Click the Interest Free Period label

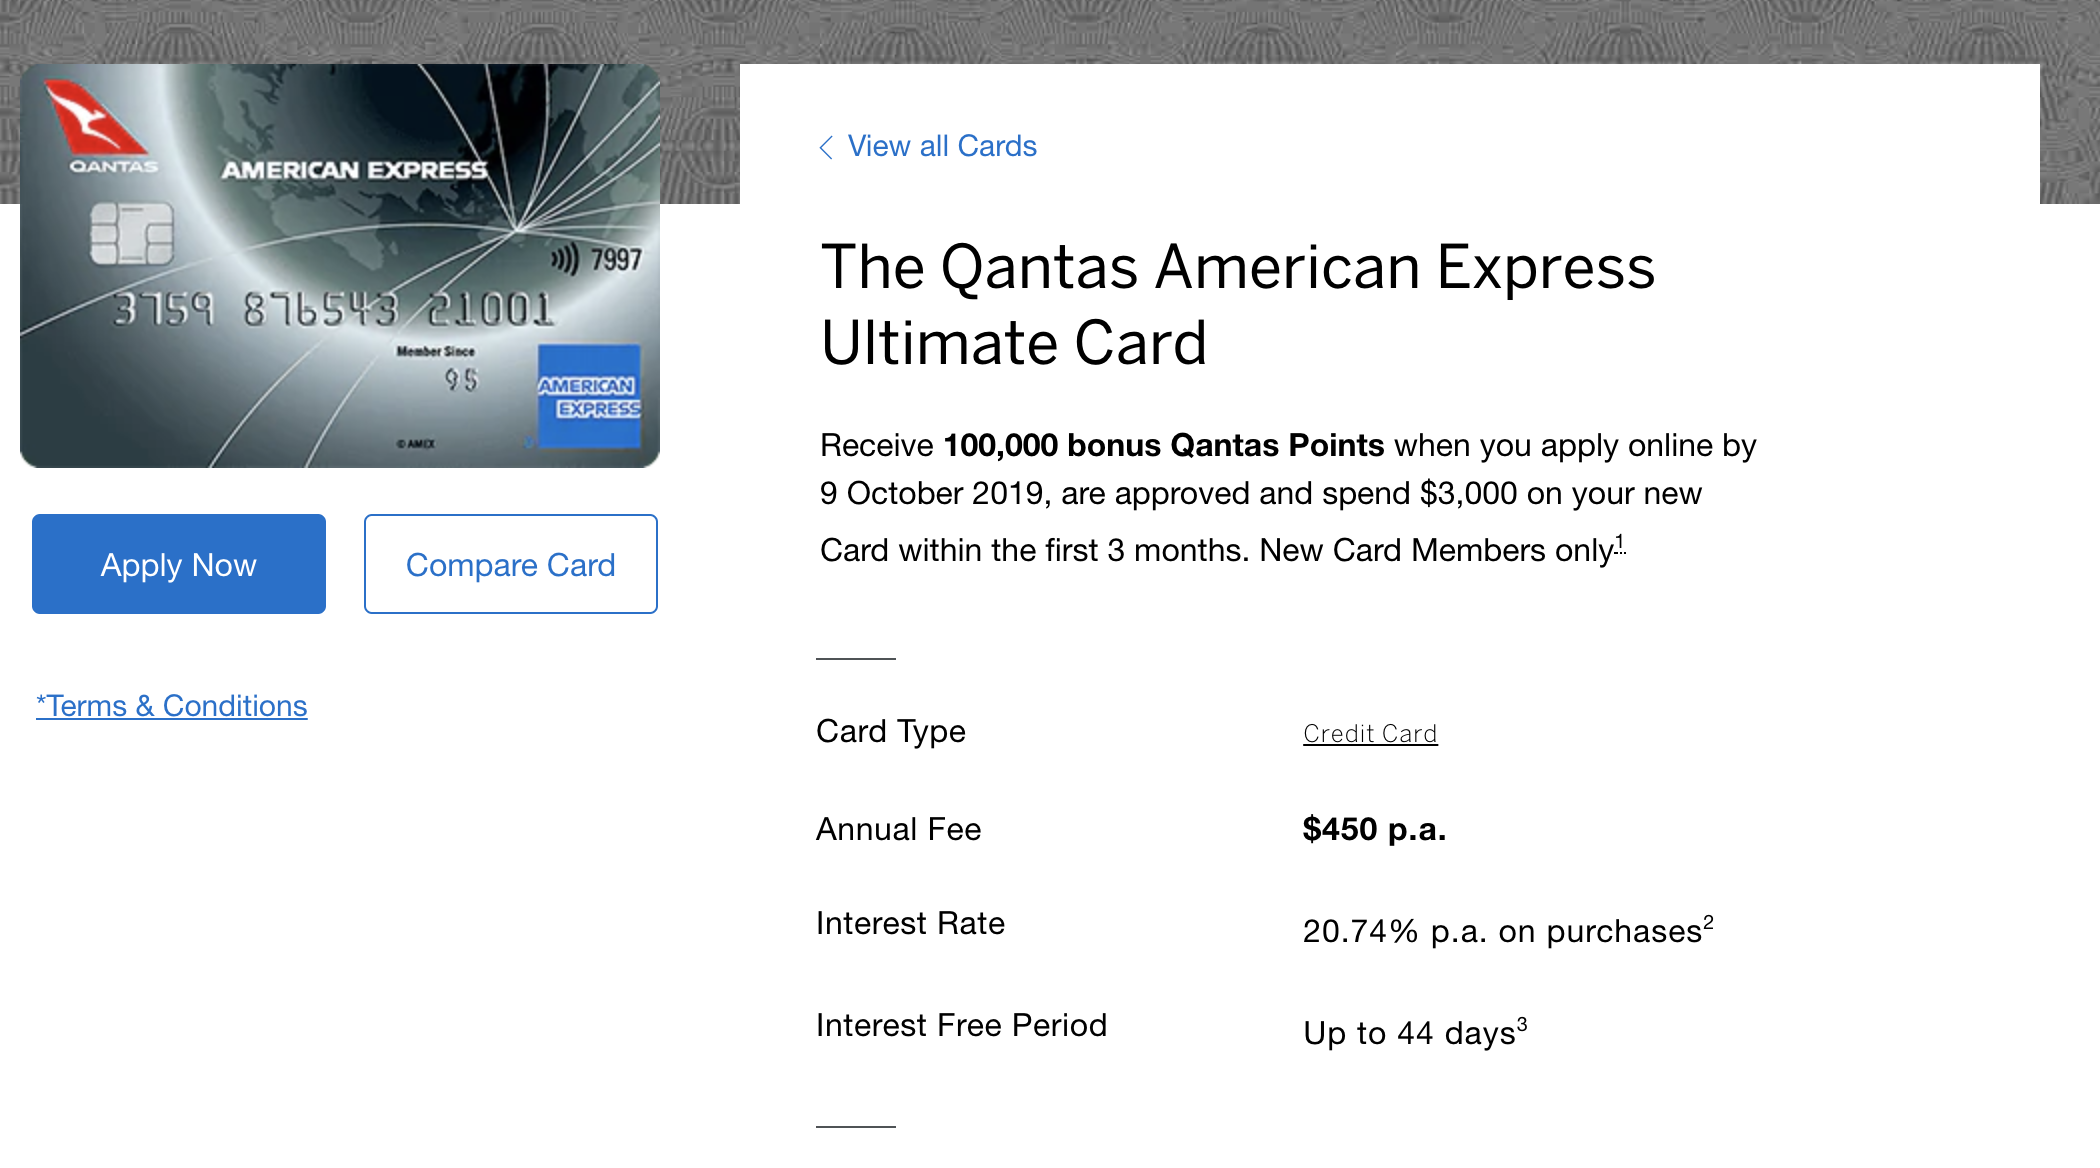pyautogui.click(x=961, y=1025)
